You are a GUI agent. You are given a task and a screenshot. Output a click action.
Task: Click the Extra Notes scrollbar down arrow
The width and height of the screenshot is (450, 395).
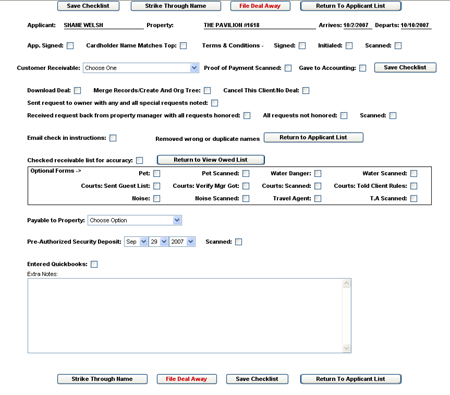coord(347,348)
